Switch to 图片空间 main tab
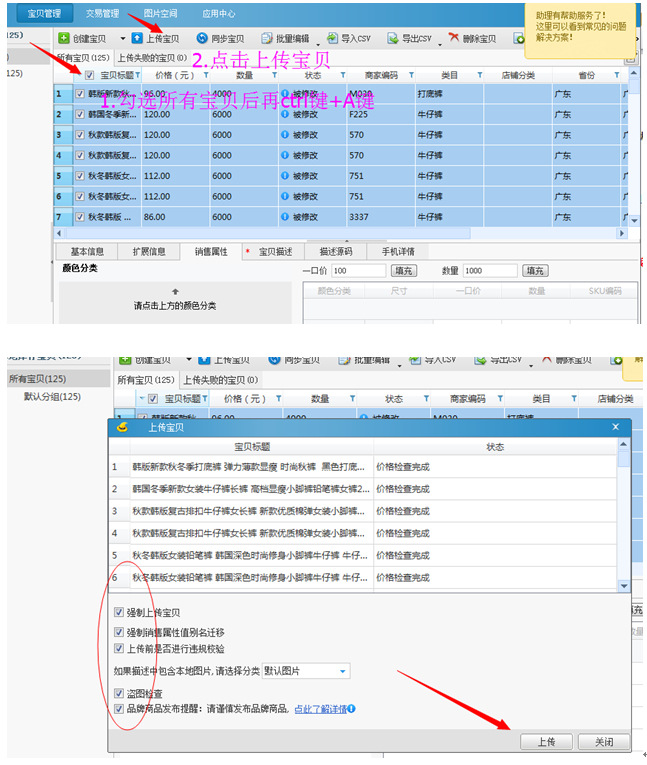647x765 pixels. [161, 13]
